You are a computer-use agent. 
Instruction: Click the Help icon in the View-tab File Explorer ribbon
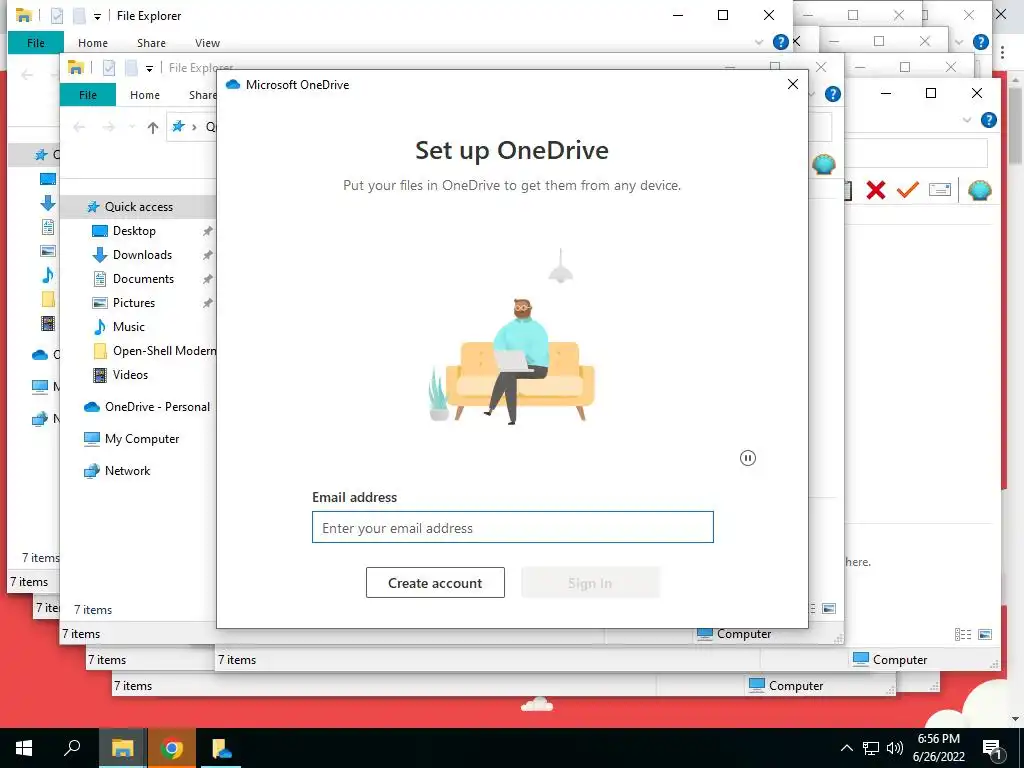[780, 42]
